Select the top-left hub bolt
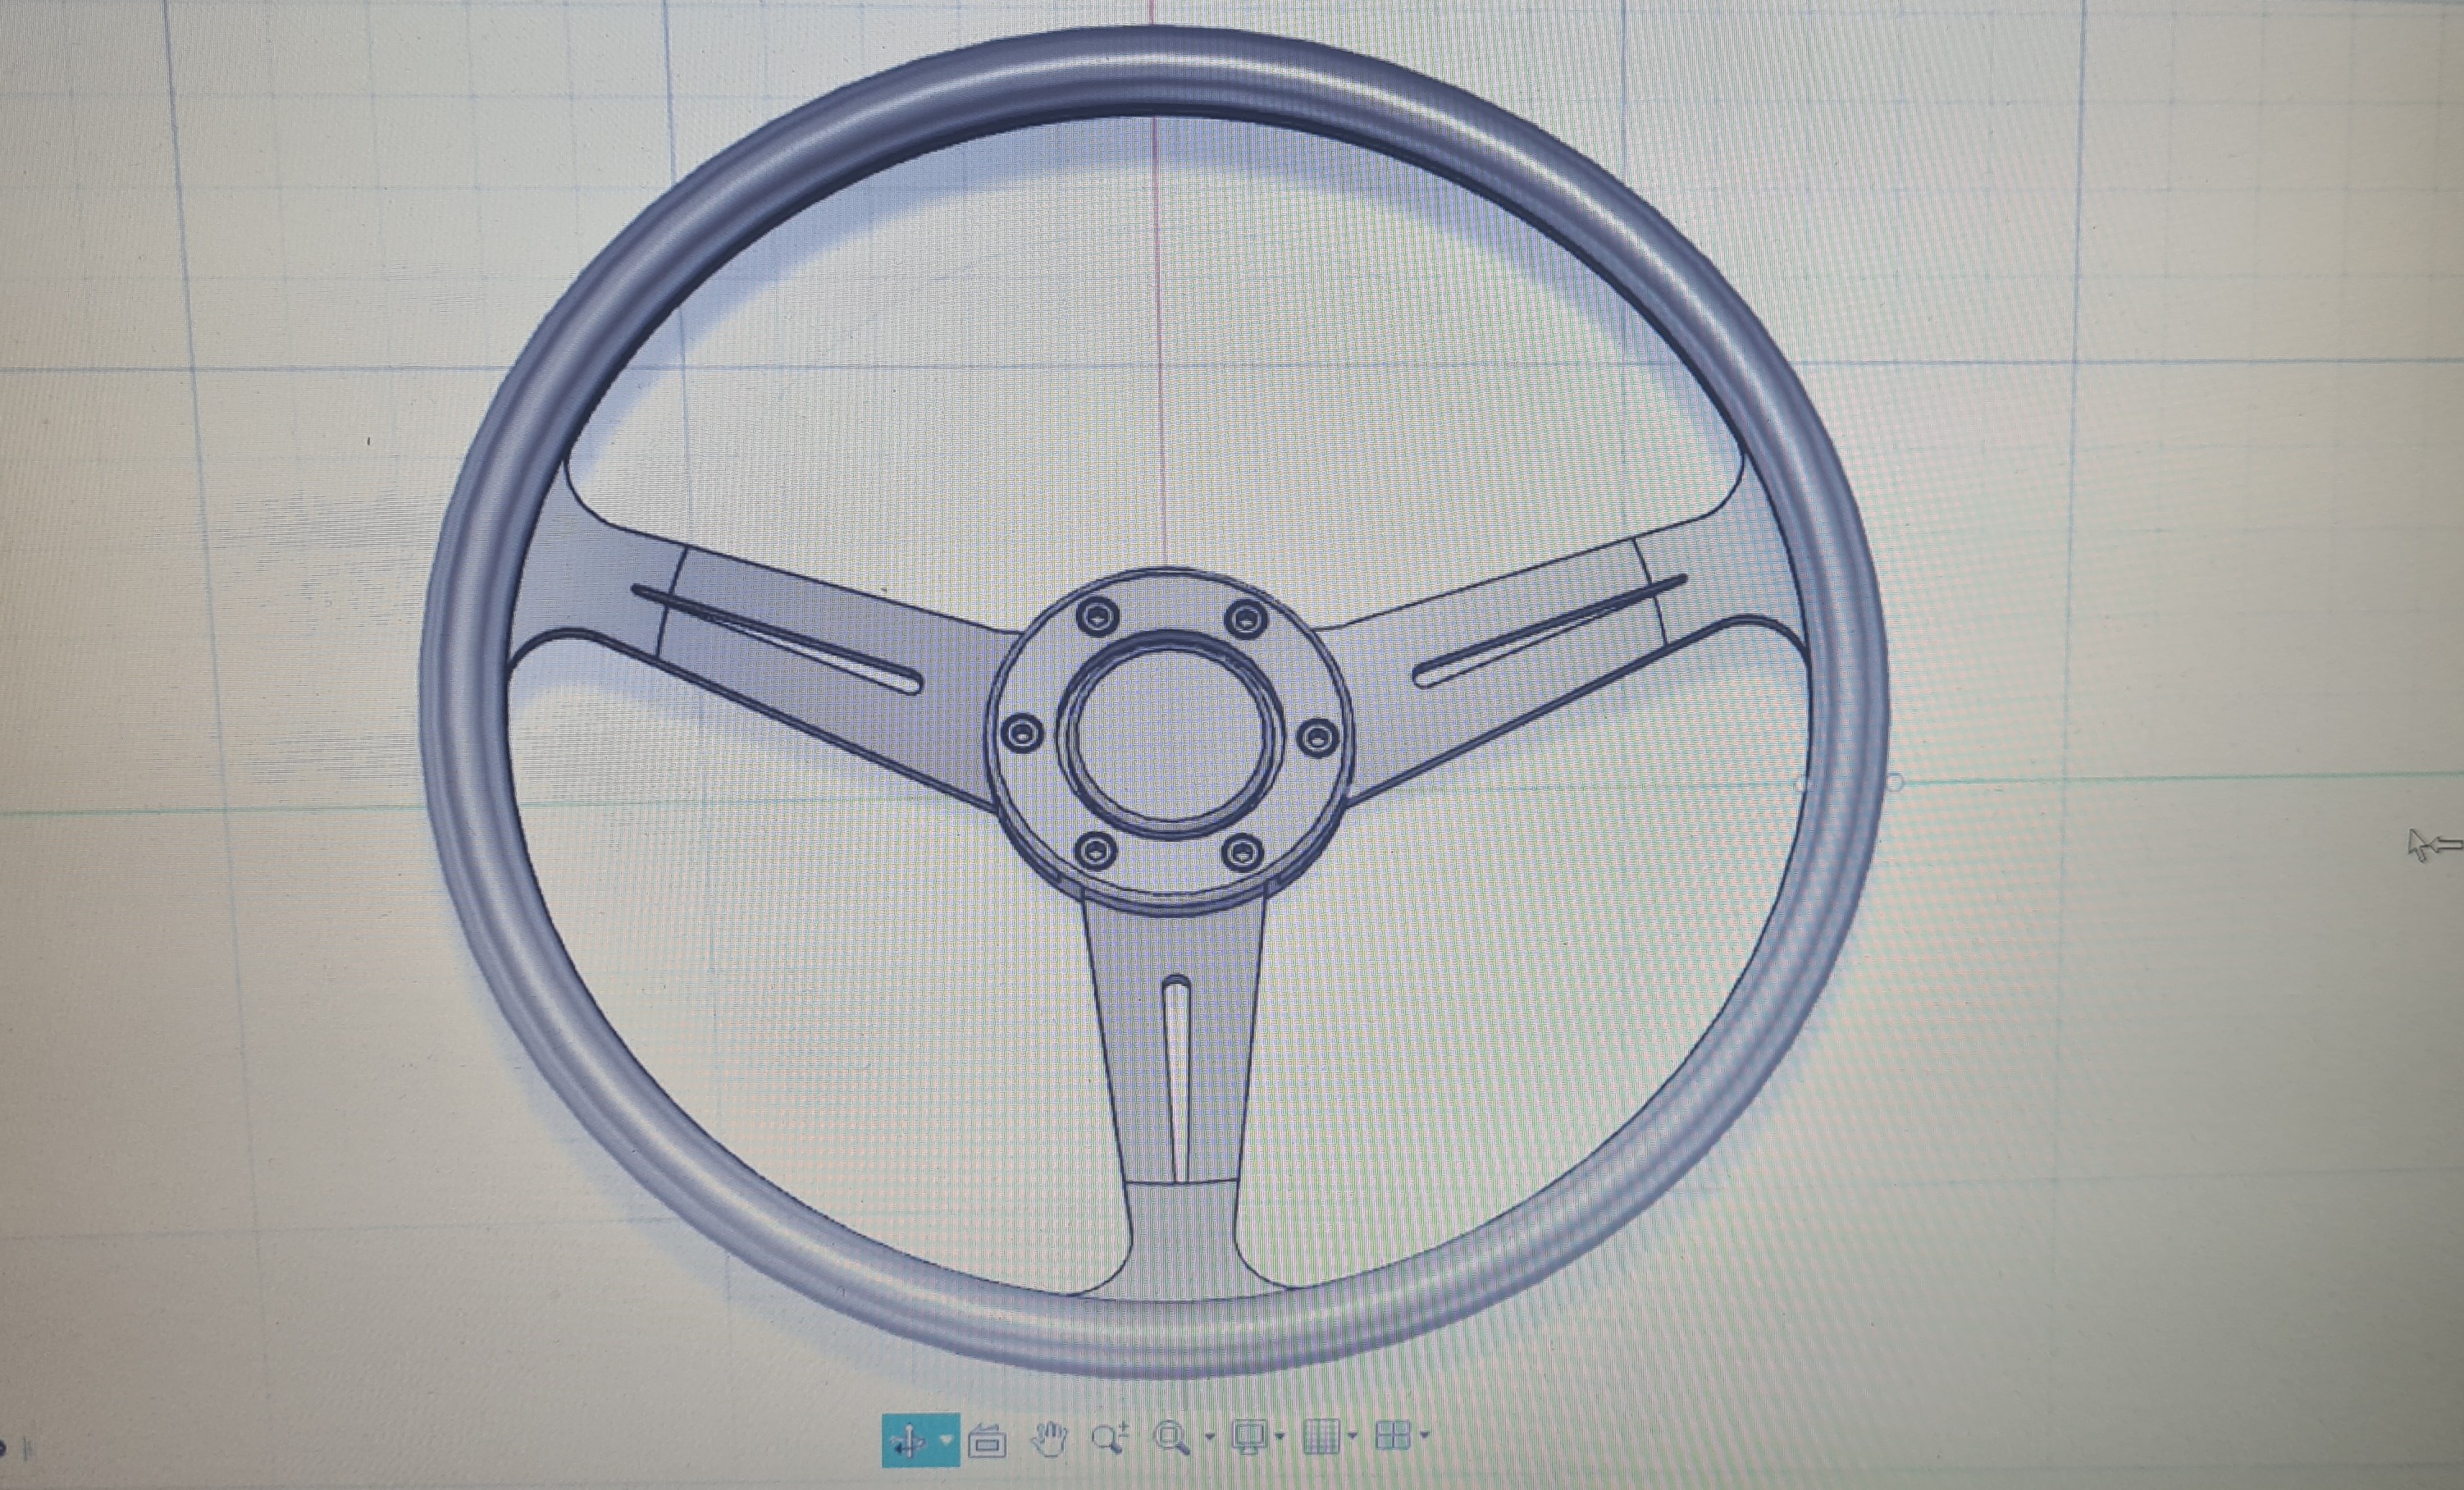Viewport: 2464px width, 1490px height. coord(1098,616)
